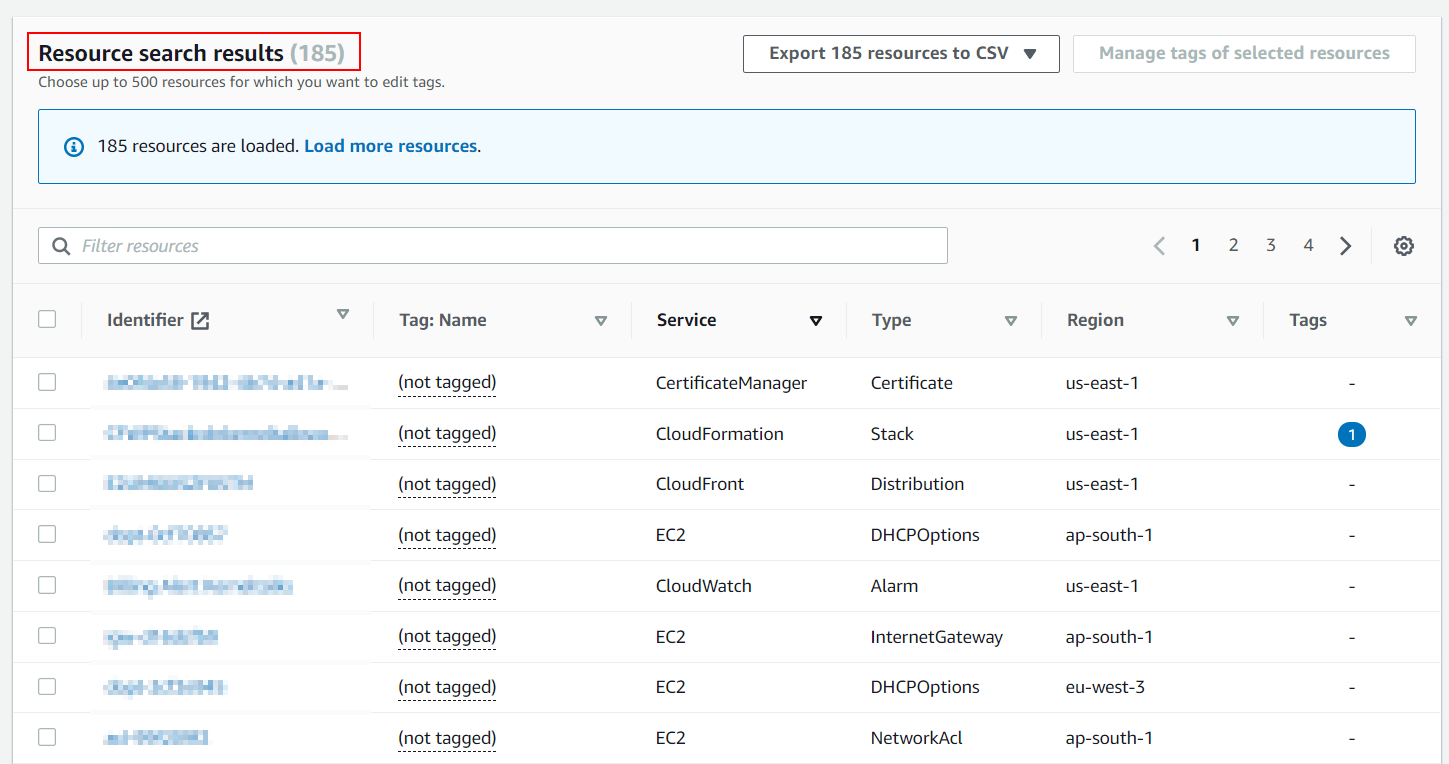Select the checkbox for the CloudFront Distribution row

[x=47, y=483]
